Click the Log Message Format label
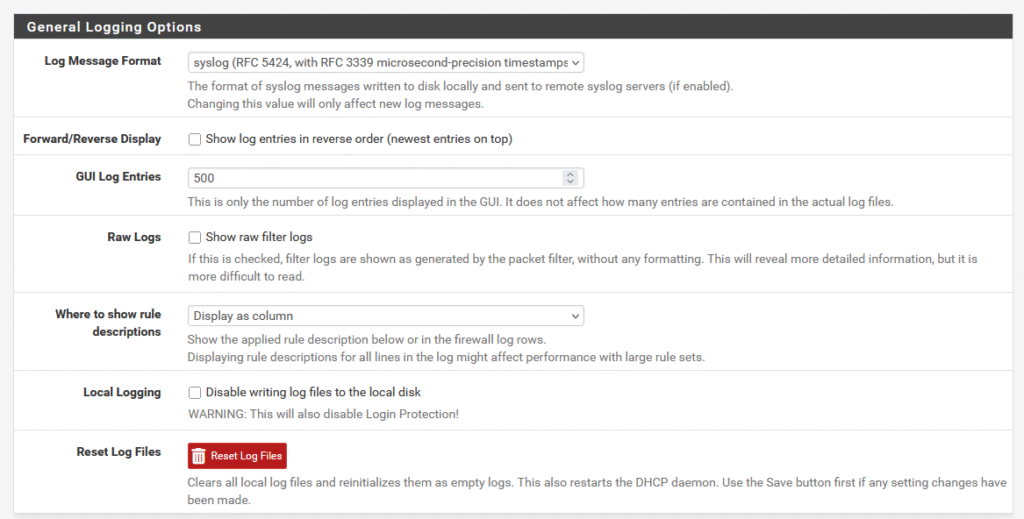The image size is (1024, 519). (x=103, y=61)
